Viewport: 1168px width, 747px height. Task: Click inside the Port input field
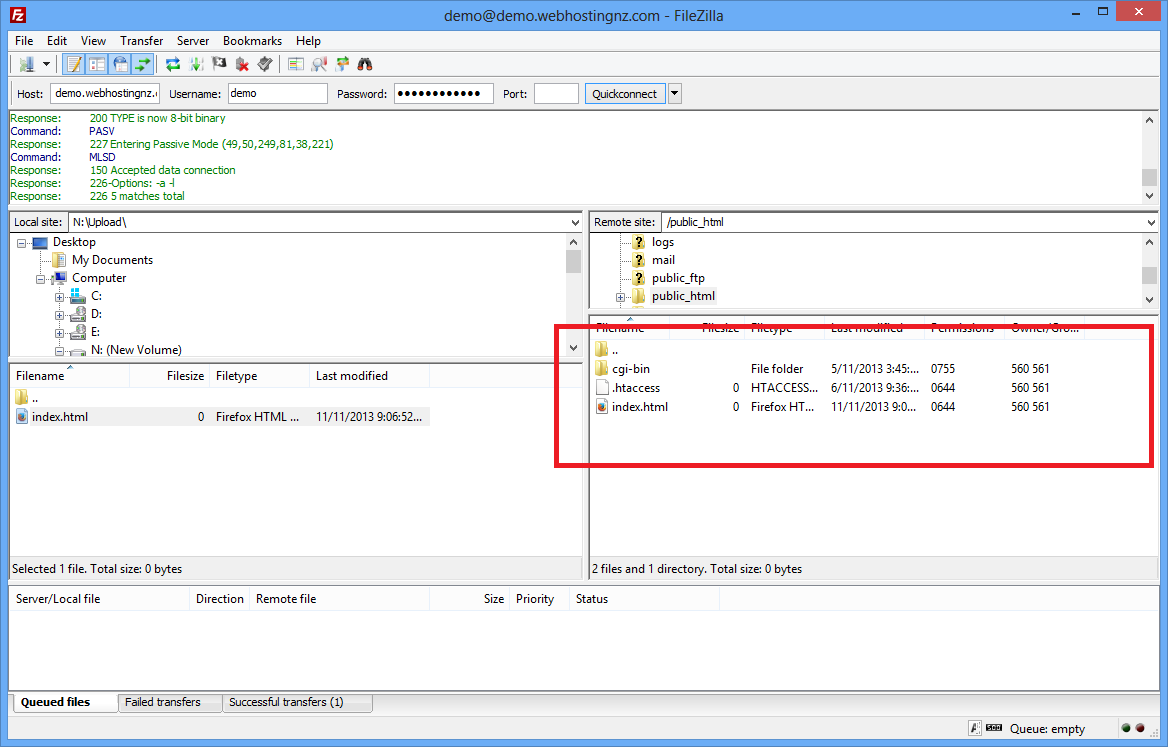point(556,94)
